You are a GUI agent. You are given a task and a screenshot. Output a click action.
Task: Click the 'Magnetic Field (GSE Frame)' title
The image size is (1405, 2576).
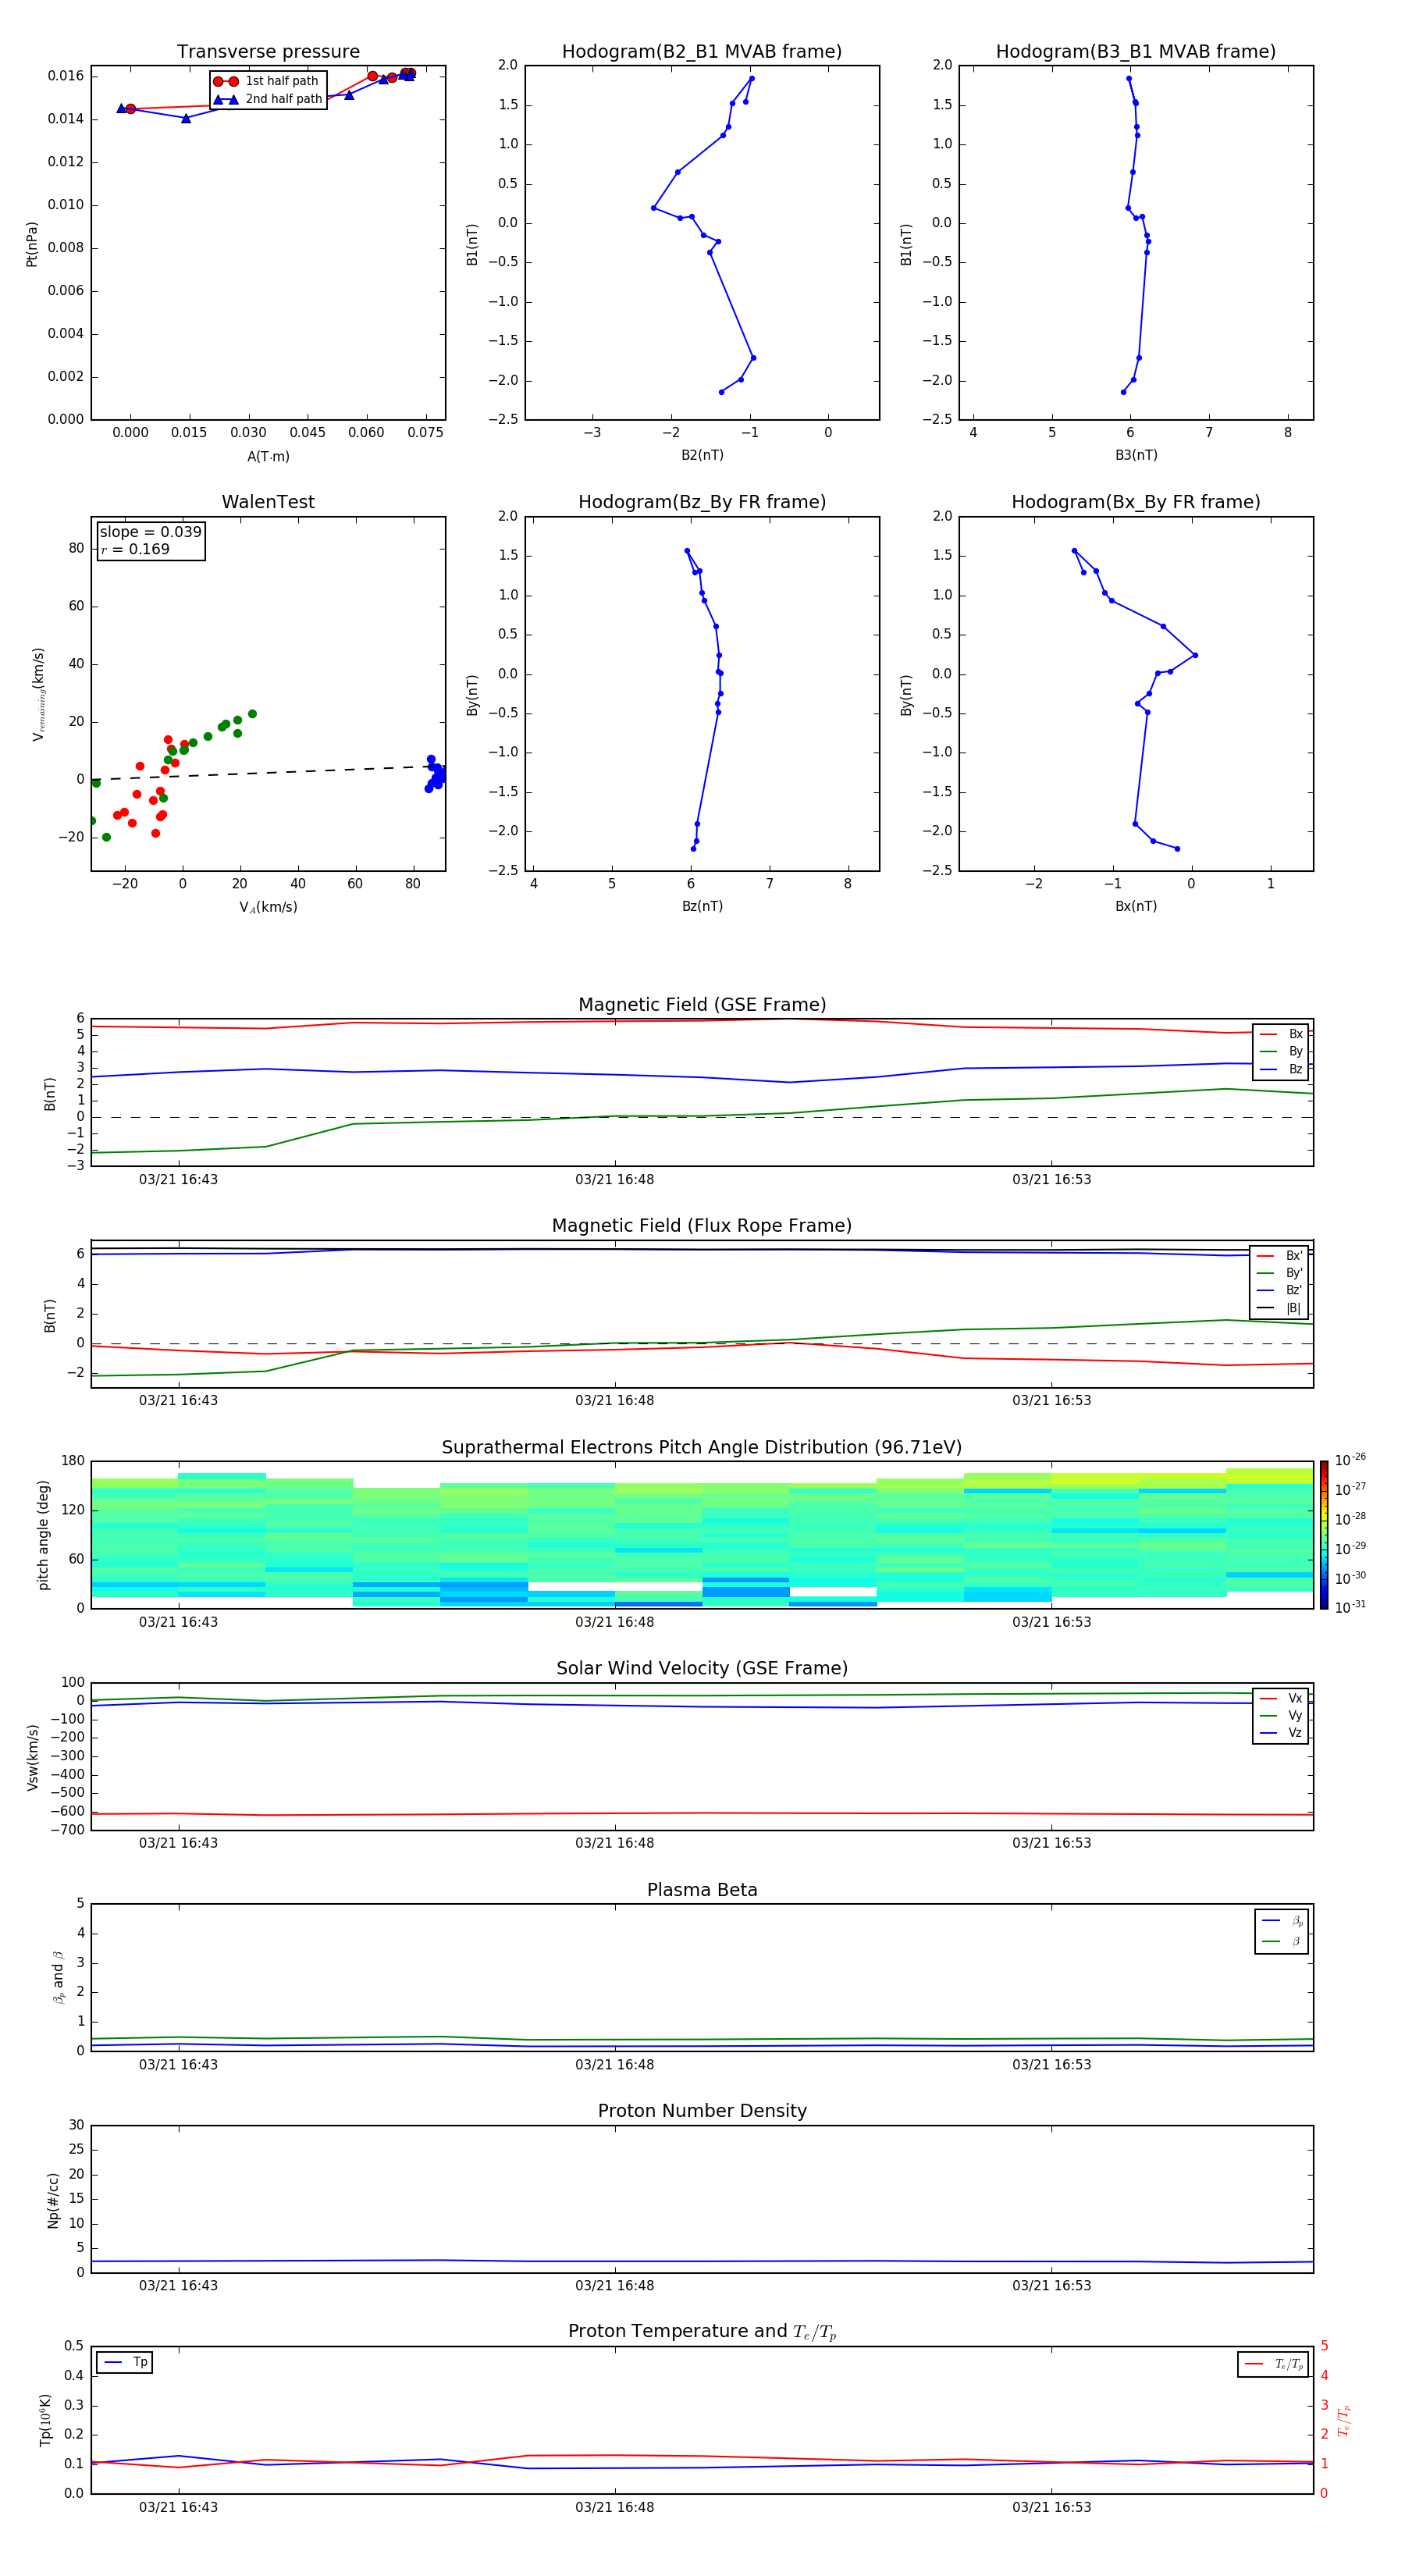(x=702, y=1005)
